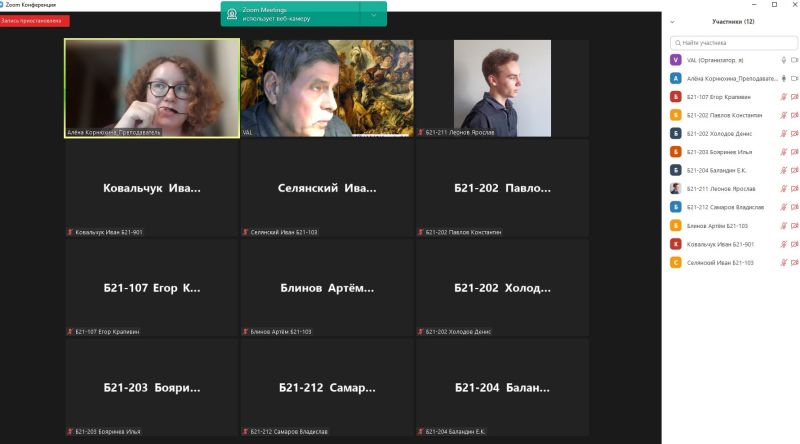Click the orange C avatar of Селянский Иван
Screen dimensions: 800x444
click(676, 262)
